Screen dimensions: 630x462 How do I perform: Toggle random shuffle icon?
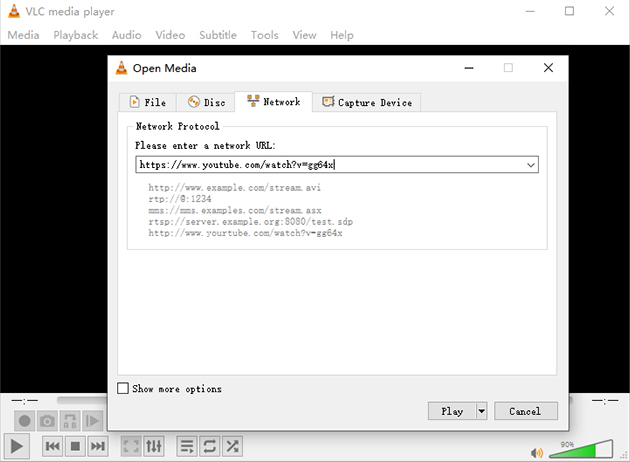click(x=232, y=446)
